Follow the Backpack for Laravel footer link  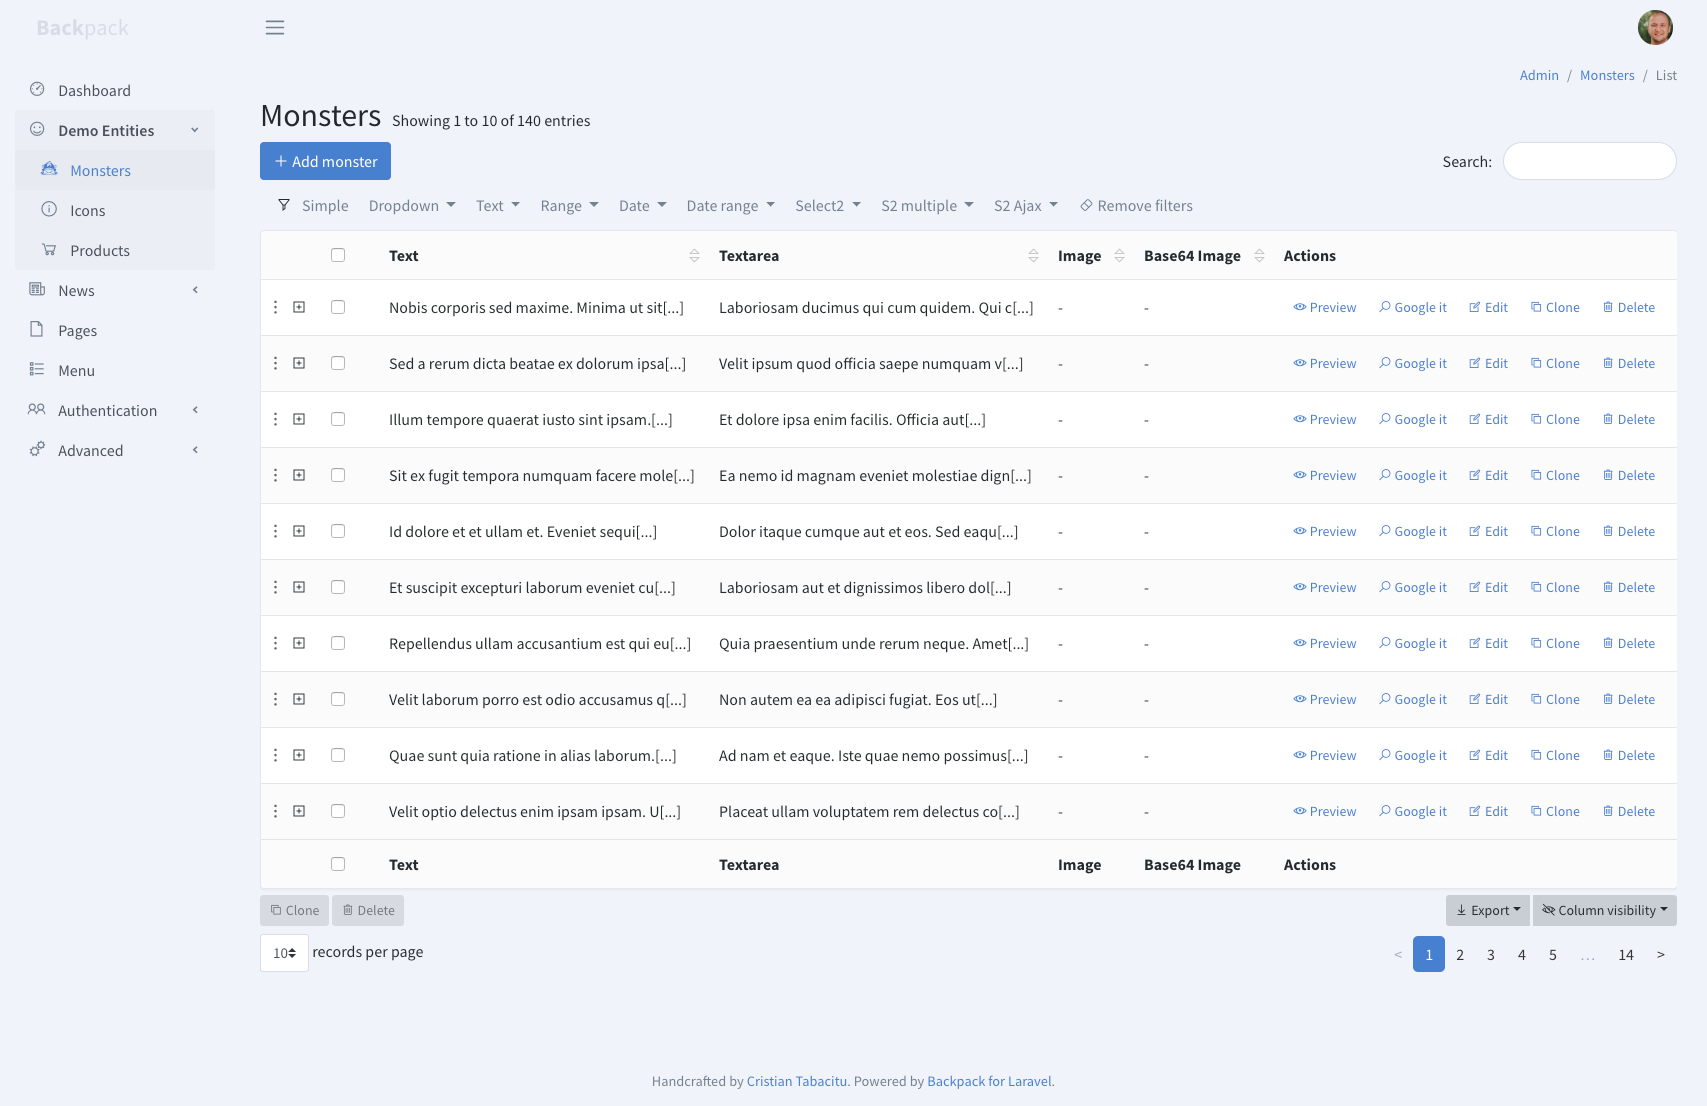(x=988, y=1081)
